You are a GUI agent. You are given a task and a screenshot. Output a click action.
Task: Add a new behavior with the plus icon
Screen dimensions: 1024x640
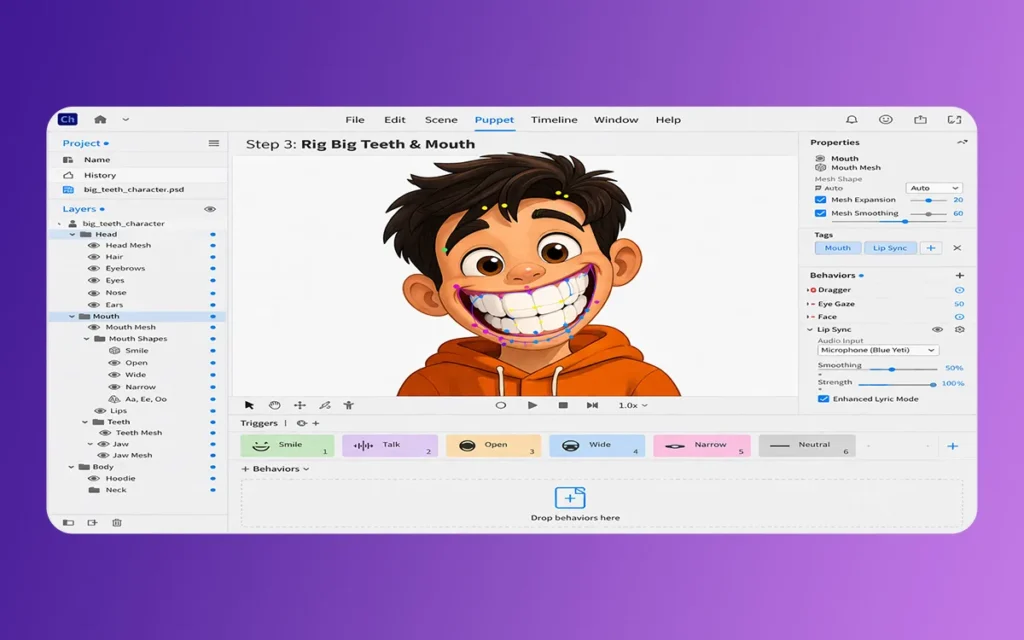[960, 275]
